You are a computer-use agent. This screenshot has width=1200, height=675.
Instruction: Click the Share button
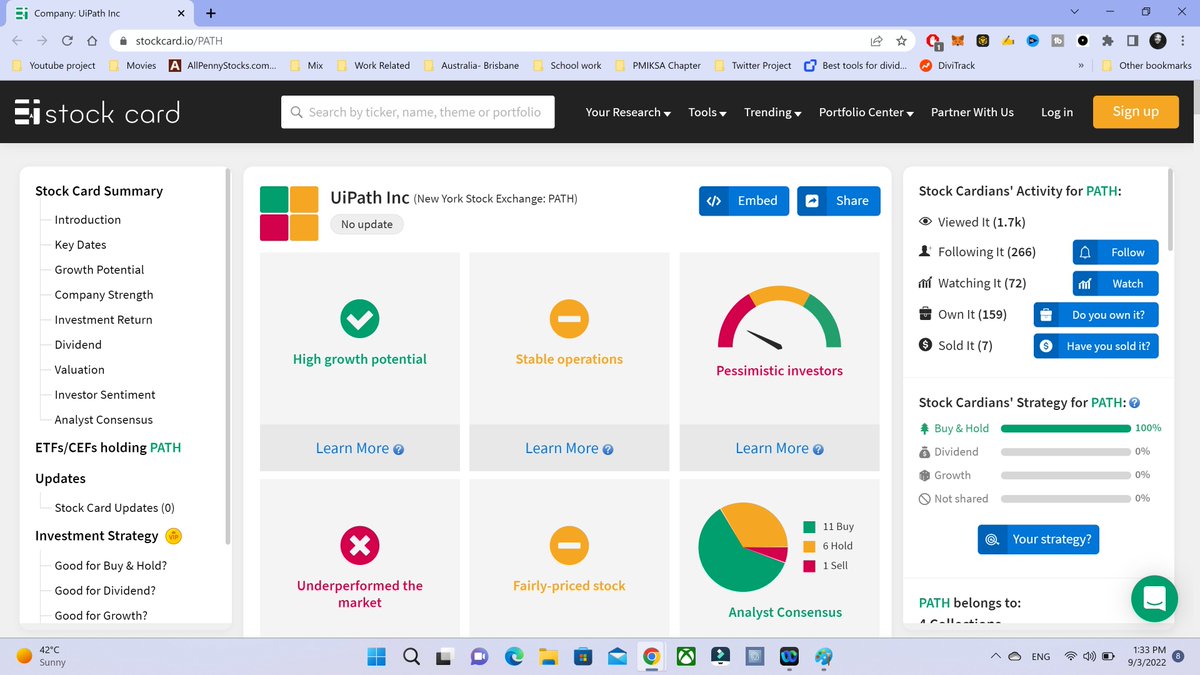(839, 201)
